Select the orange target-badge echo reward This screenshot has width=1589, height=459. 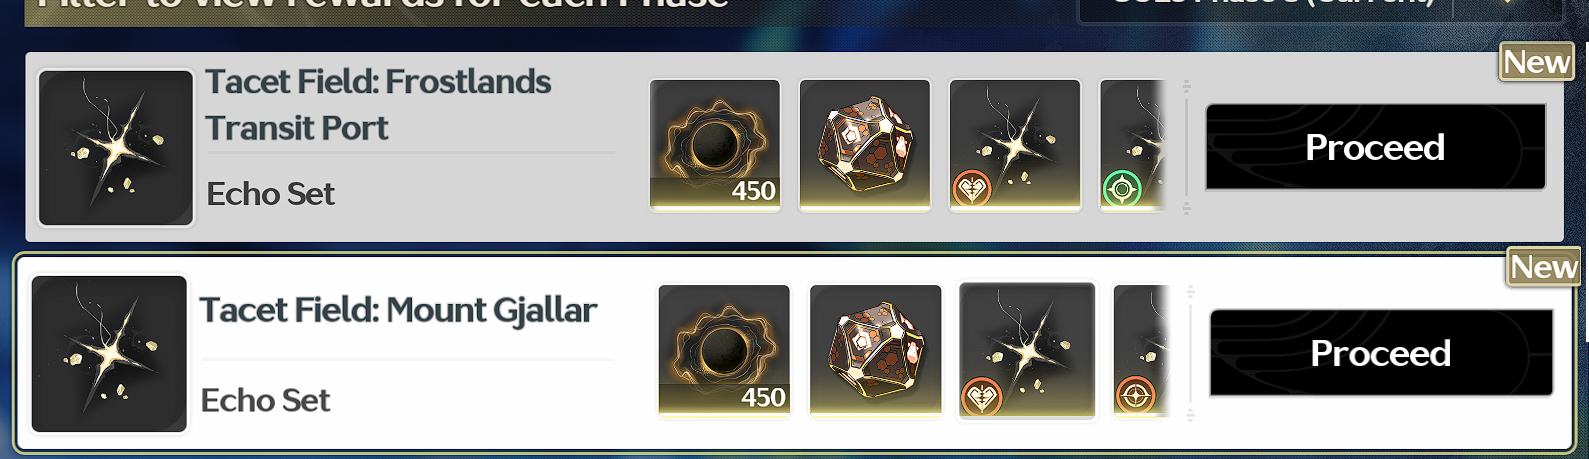(x=1141, y=350)
